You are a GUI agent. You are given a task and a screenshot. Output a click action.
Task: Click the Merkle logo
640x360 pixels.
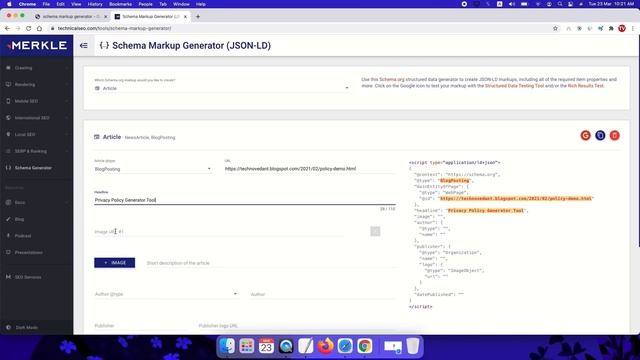(x=37, y=45)
